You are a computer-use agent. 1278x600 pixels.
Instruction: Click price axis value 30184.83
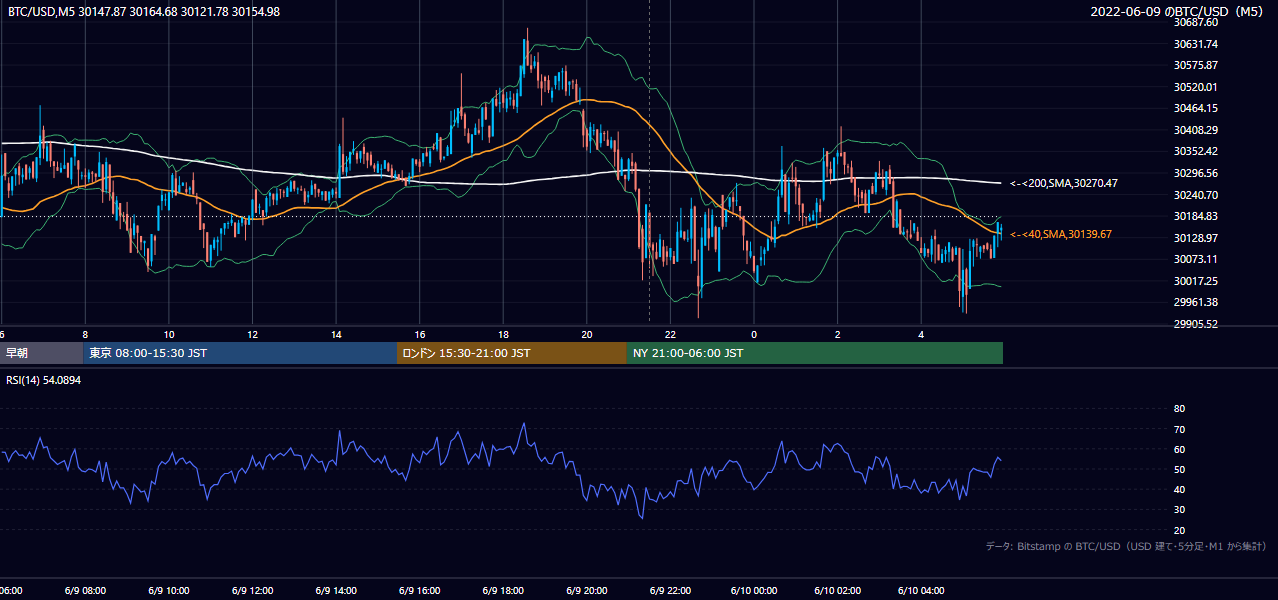pos(1196,216)
